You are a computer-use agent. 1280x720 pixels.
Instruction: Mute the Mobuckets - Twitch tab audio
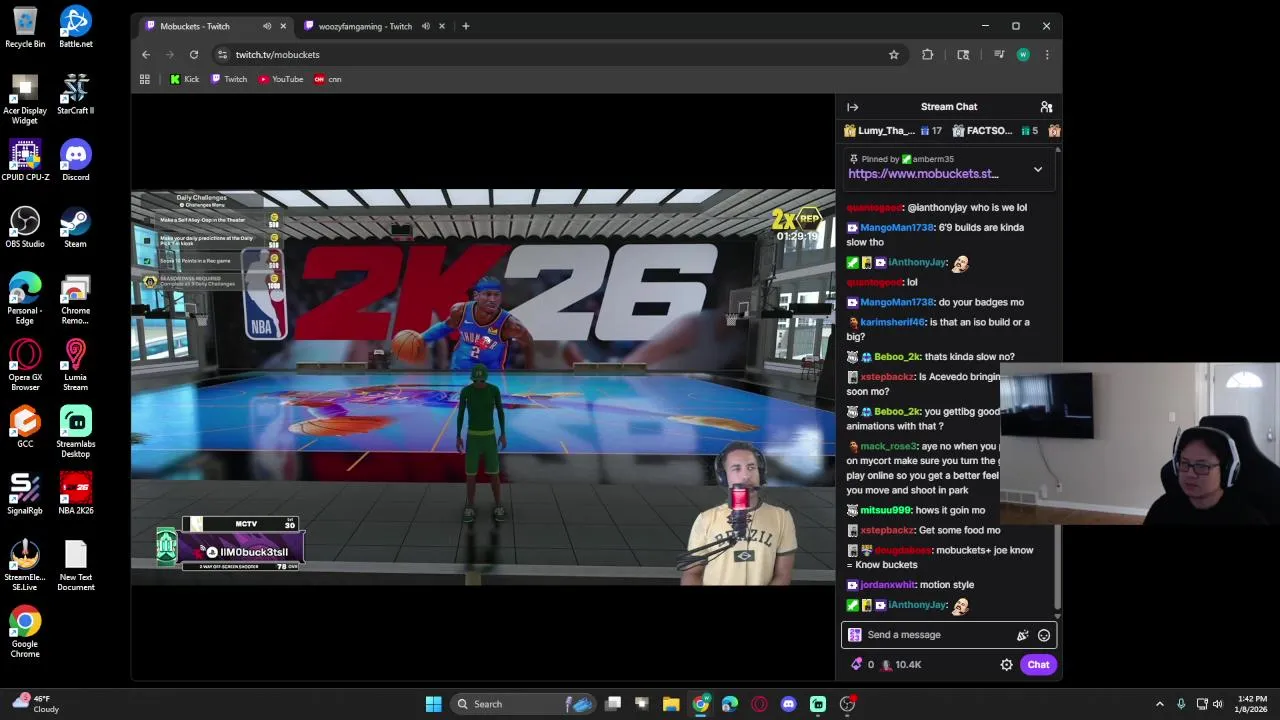(x=267, y=26)
